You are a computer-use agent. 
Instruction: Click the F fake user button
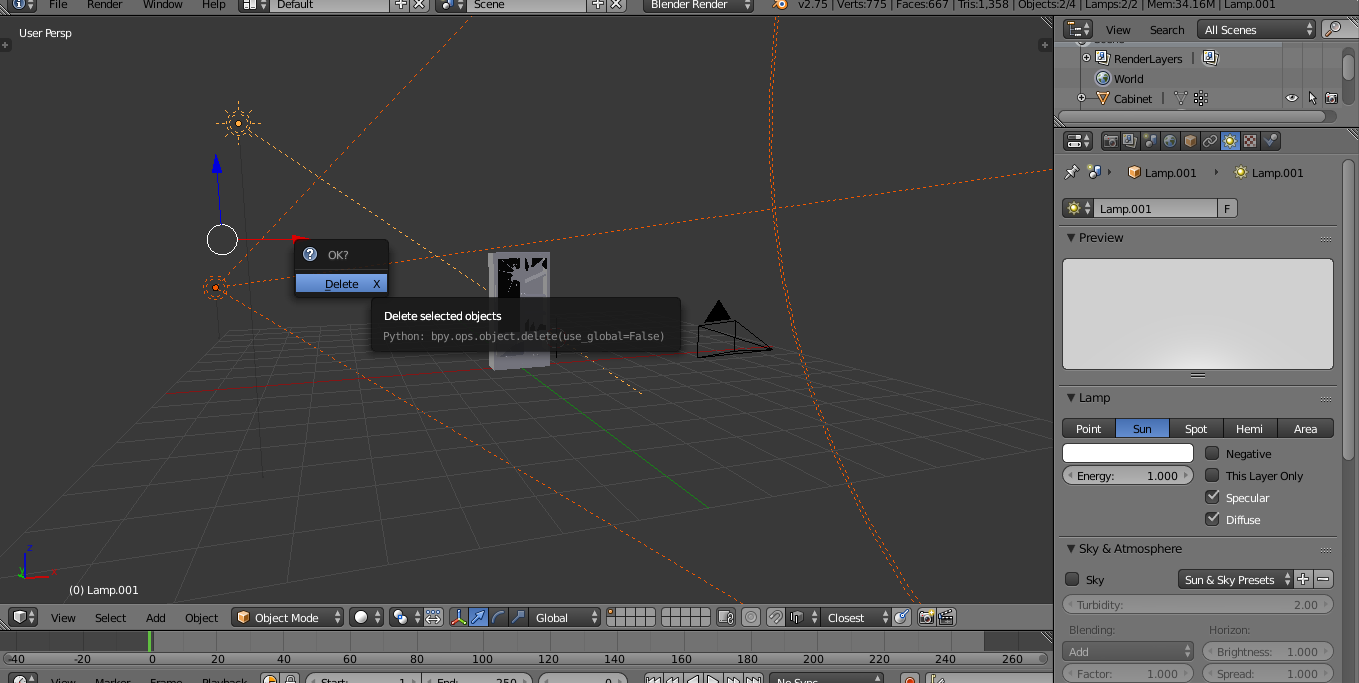[1227, 208]
